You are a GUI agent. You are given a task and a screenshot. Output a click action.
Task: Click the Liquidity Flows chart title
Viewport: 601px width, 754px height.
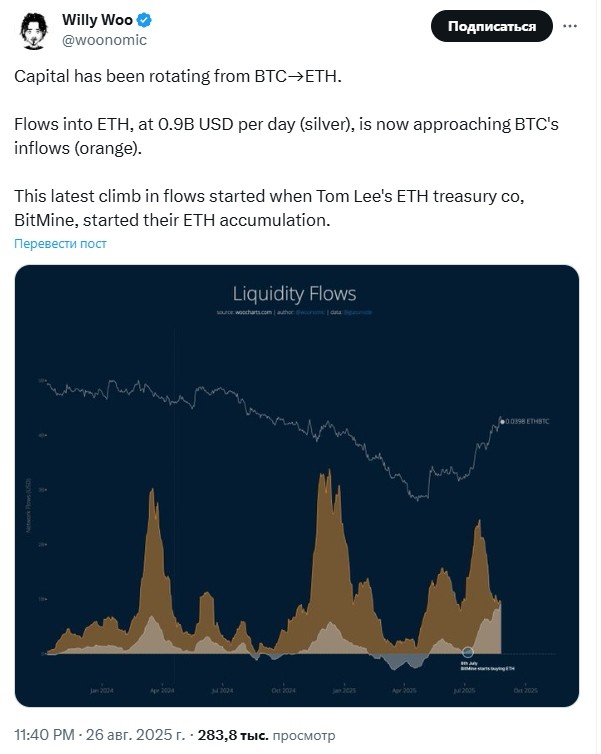tap(294, 294)
